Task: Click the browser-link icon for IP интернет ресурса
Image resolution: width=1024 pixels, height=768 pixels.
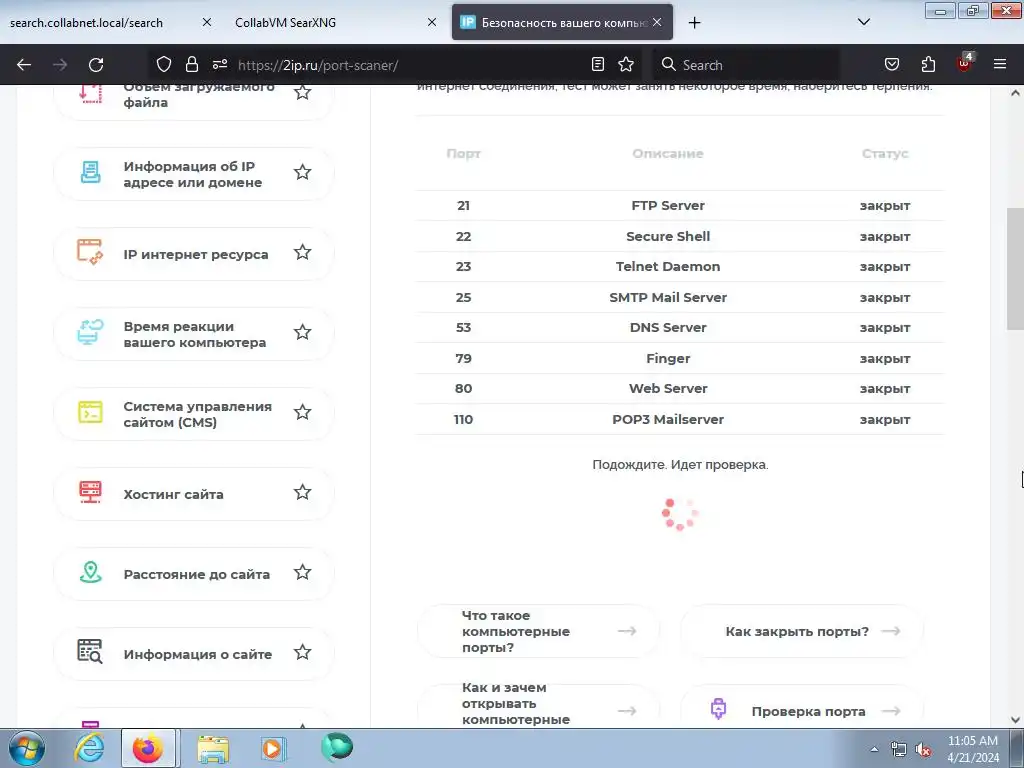Action: tap(90, 252)
